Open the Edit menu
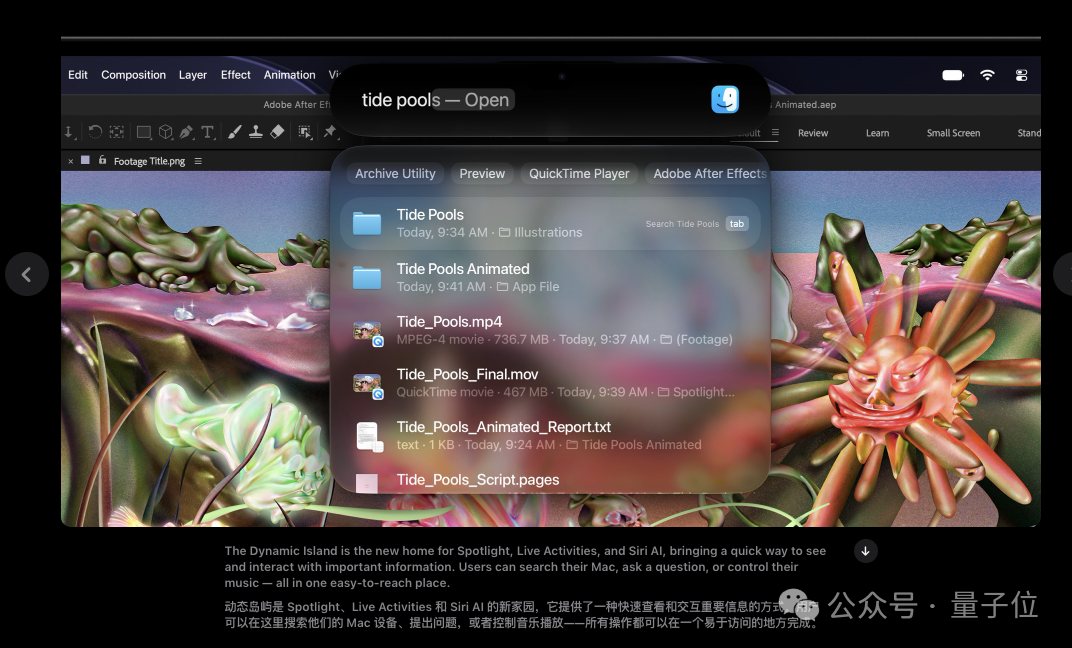The width and height of the screenshot is (1072, 648). [78, 75]
